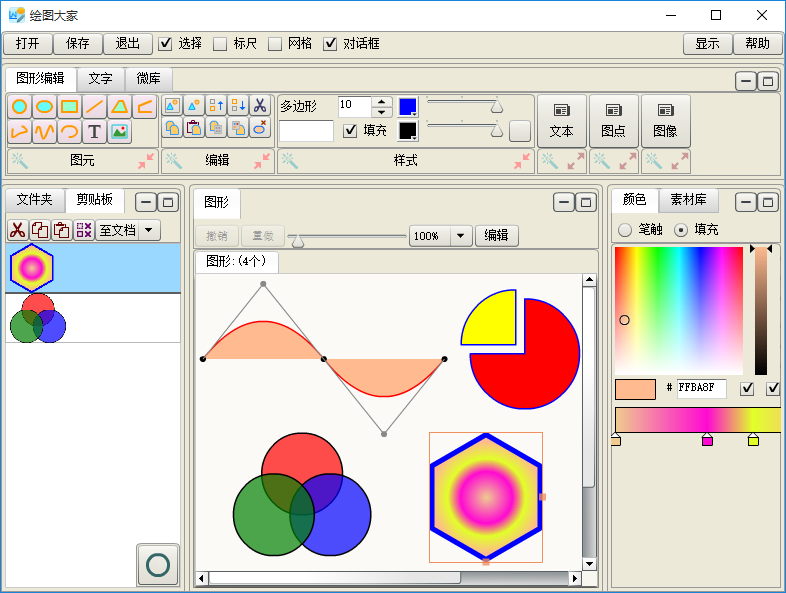Select the straight line tool

[x=94, y=106]
